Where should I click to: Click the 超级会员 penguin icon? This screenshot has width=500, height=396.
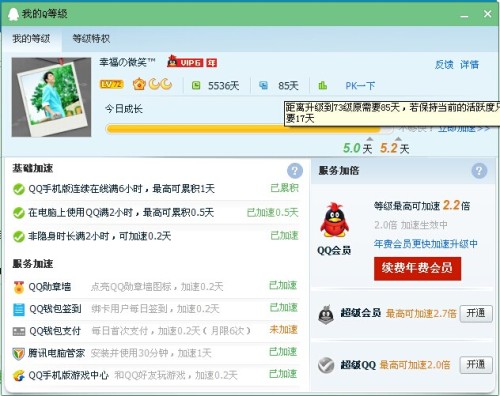326,314
